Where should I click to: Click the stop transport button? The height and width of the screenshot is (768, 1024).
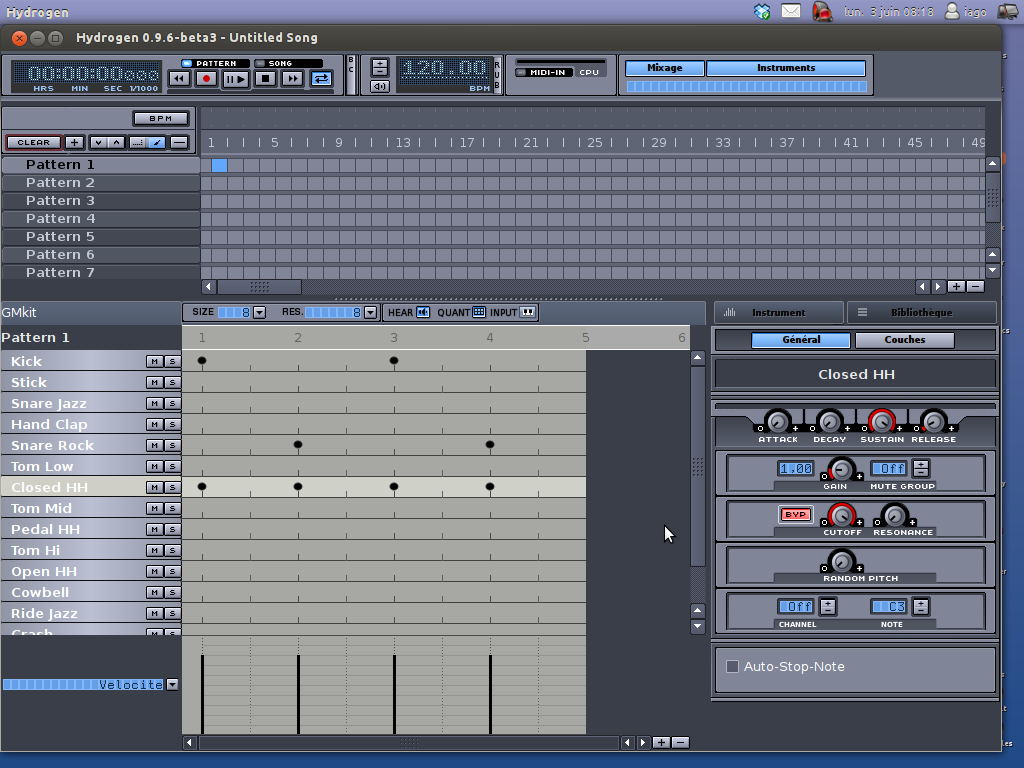point(265,79)
